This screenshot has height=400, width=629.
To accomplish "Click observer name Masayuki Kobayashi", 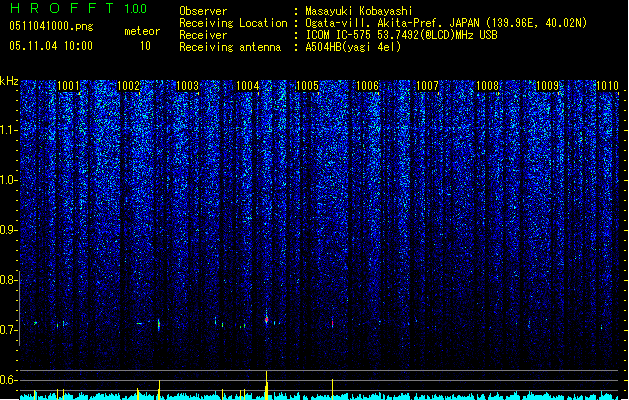I will (x=359, y=11).
